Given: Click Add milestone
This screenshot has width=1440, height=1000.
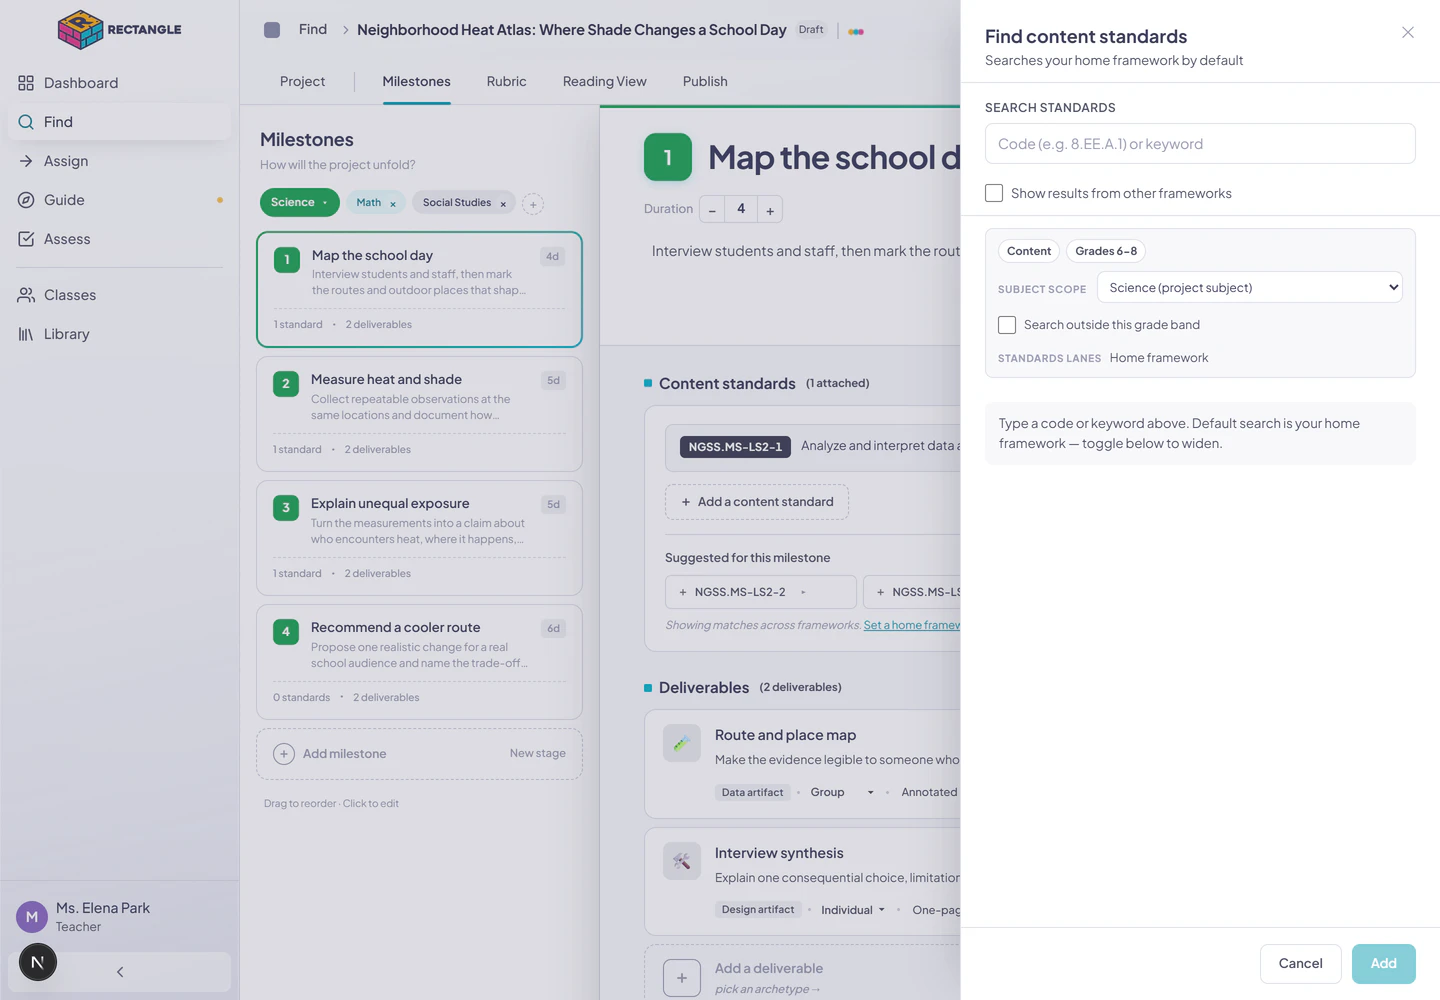Looking at the screenshot, I should [x=419, y=754].
